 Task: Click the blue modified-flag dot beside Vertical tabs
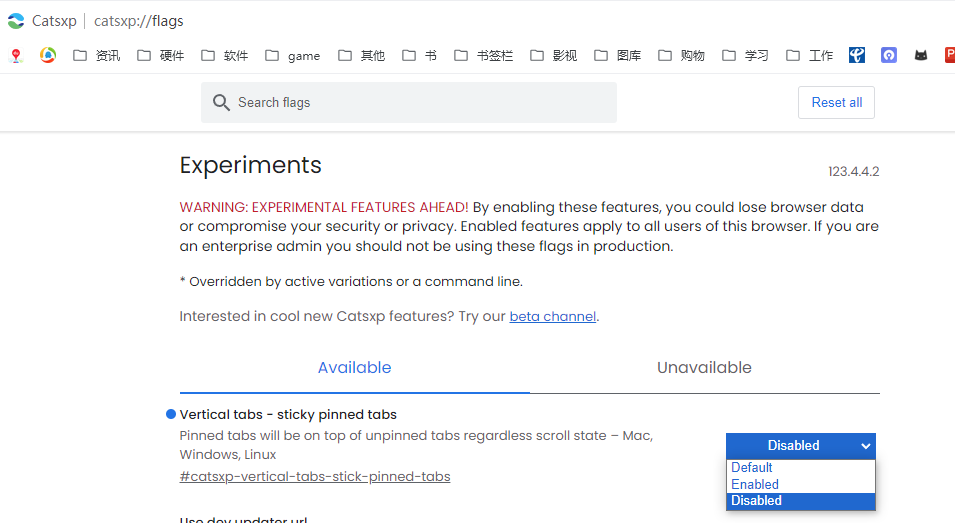tap(171, 414)
